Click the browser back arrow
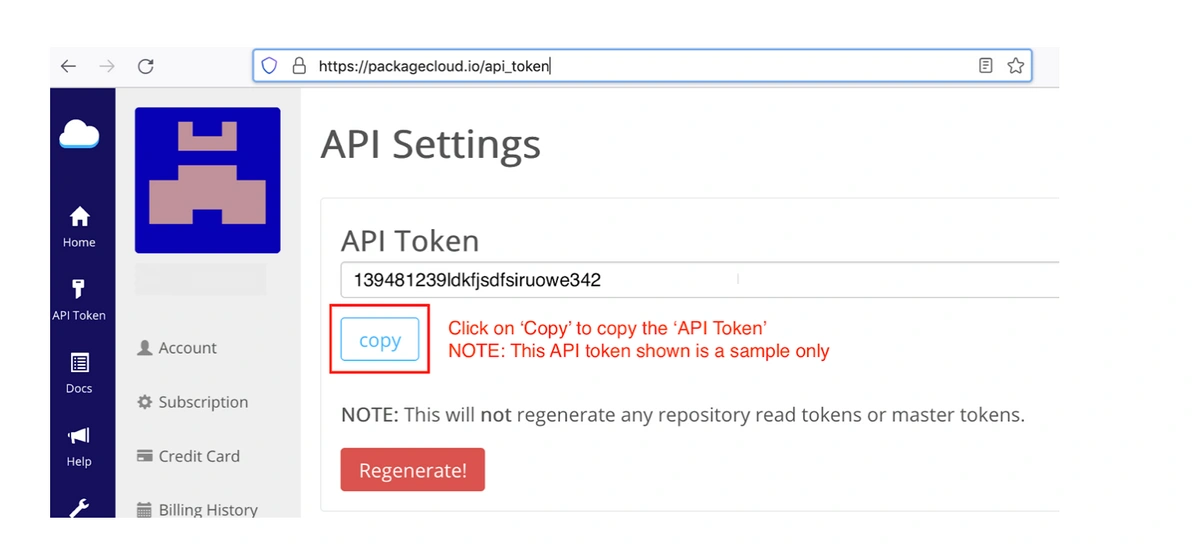The width and height of the screenshot is (1200, 547). point(68,66)
